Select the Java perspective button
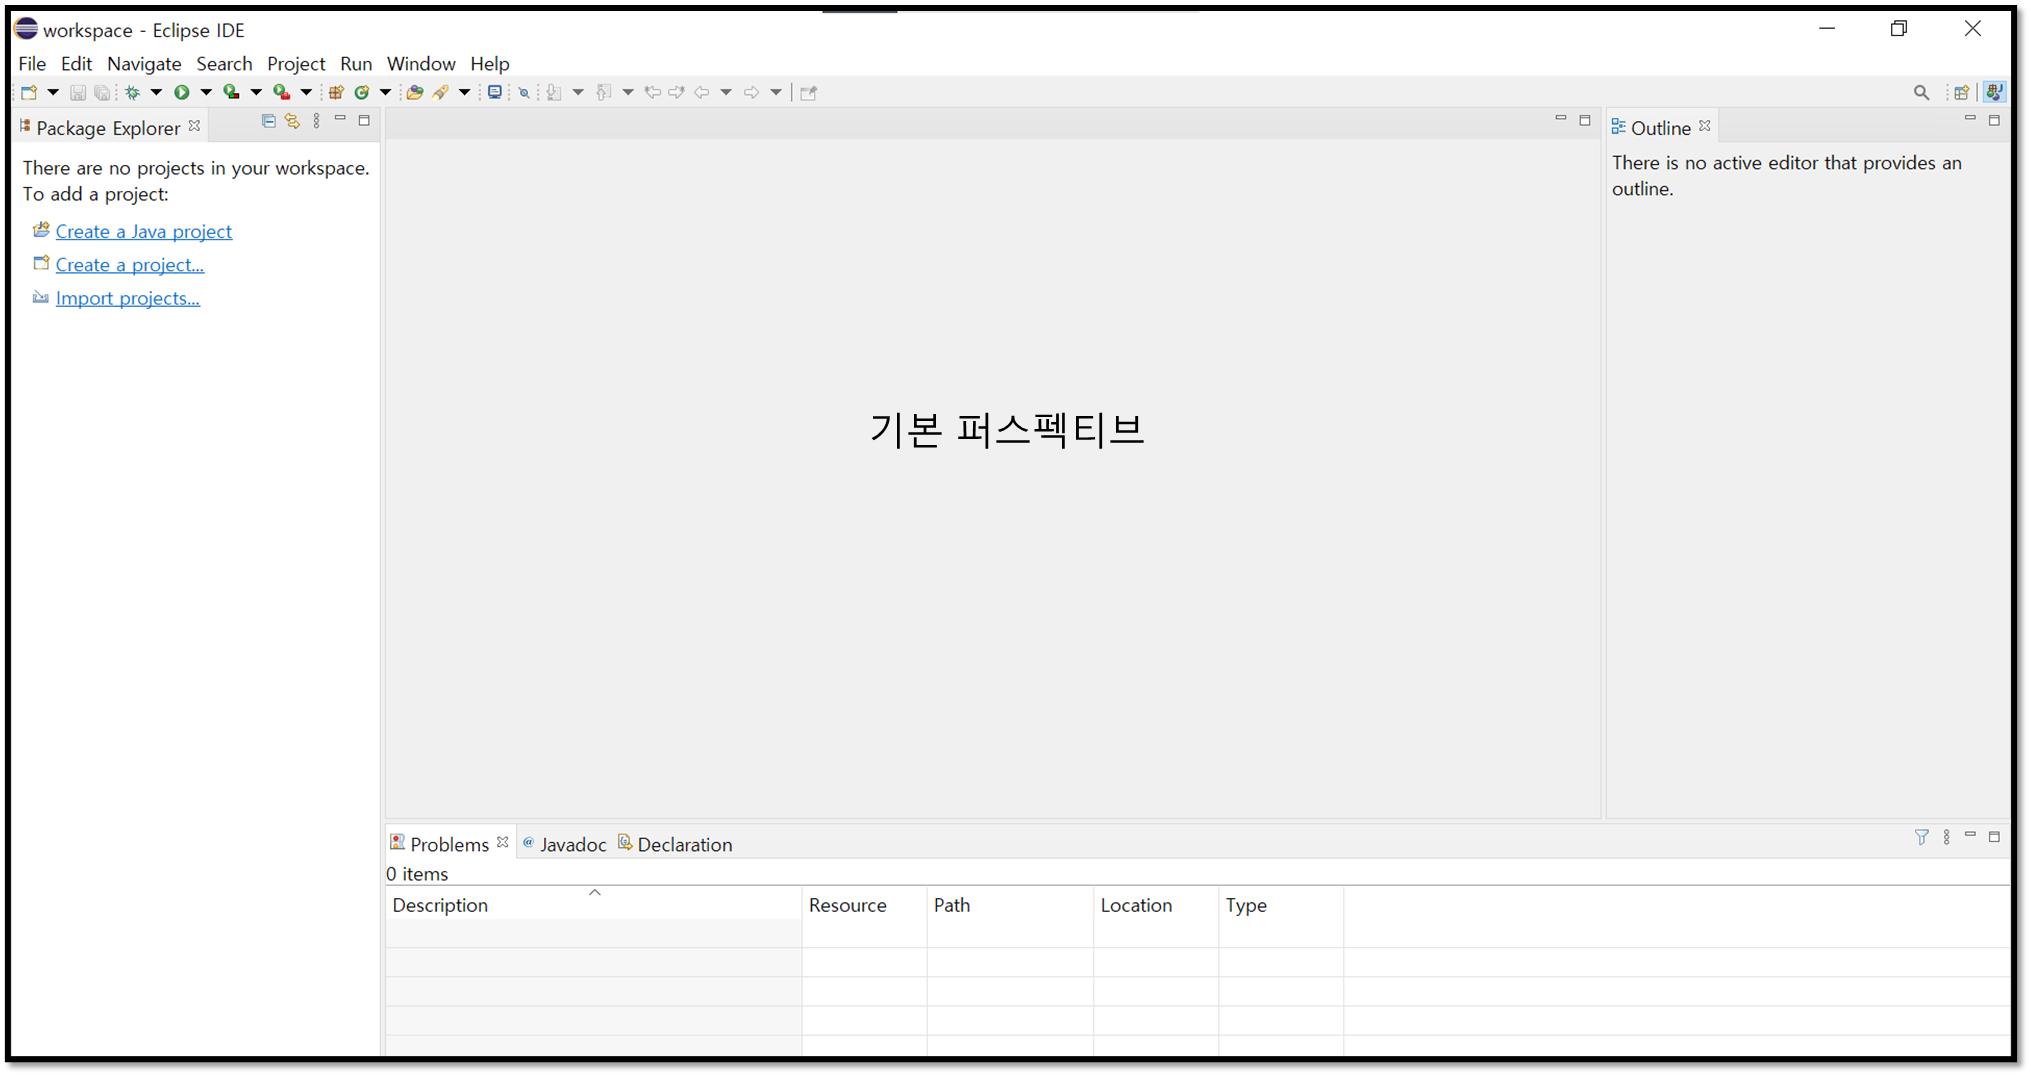 coord(1995,92)
